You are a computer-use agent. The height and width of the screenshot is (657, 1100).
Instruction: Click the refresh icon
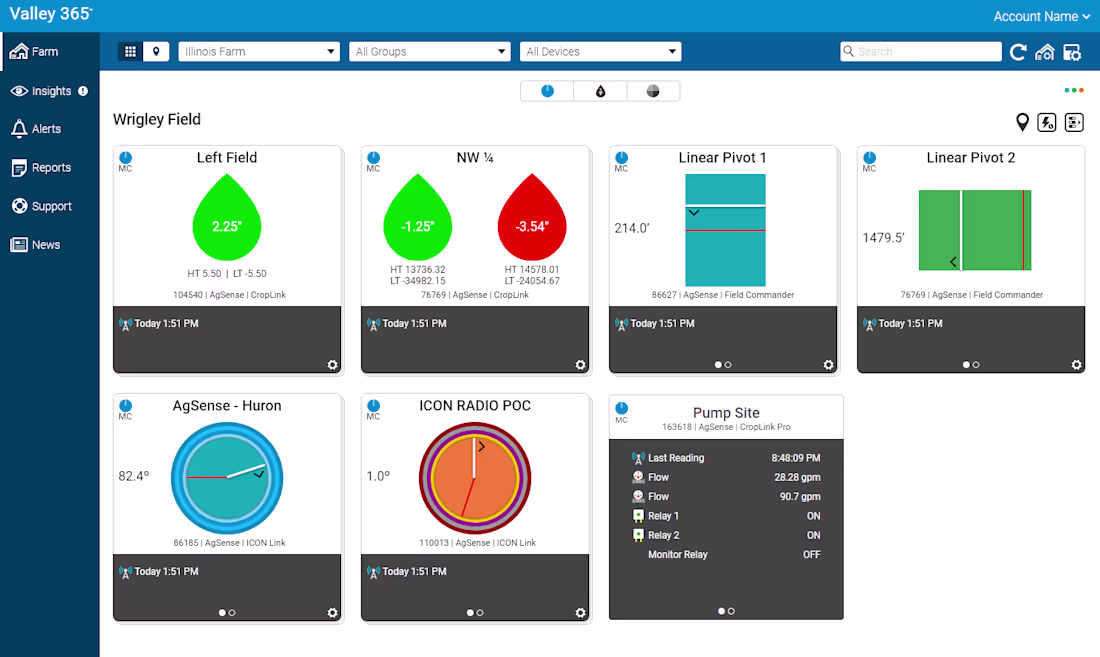click(1018, 52)
